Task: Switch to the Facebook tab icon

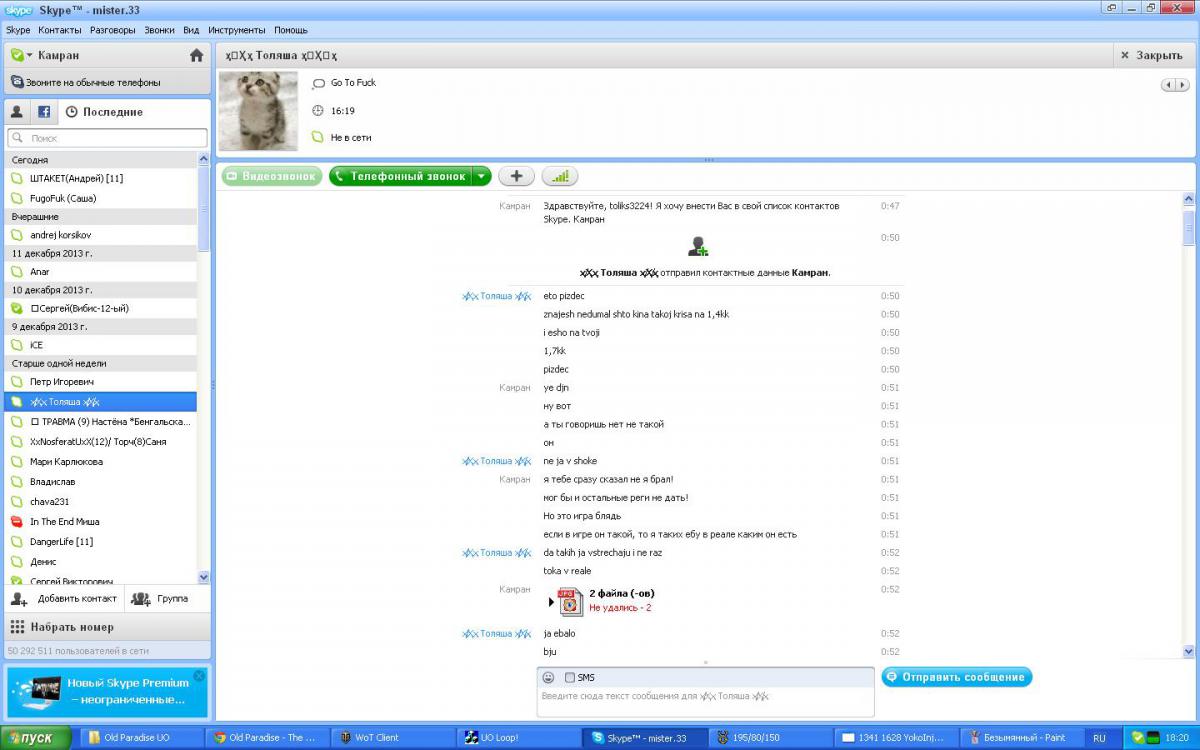Action: [x=44, y=112]
